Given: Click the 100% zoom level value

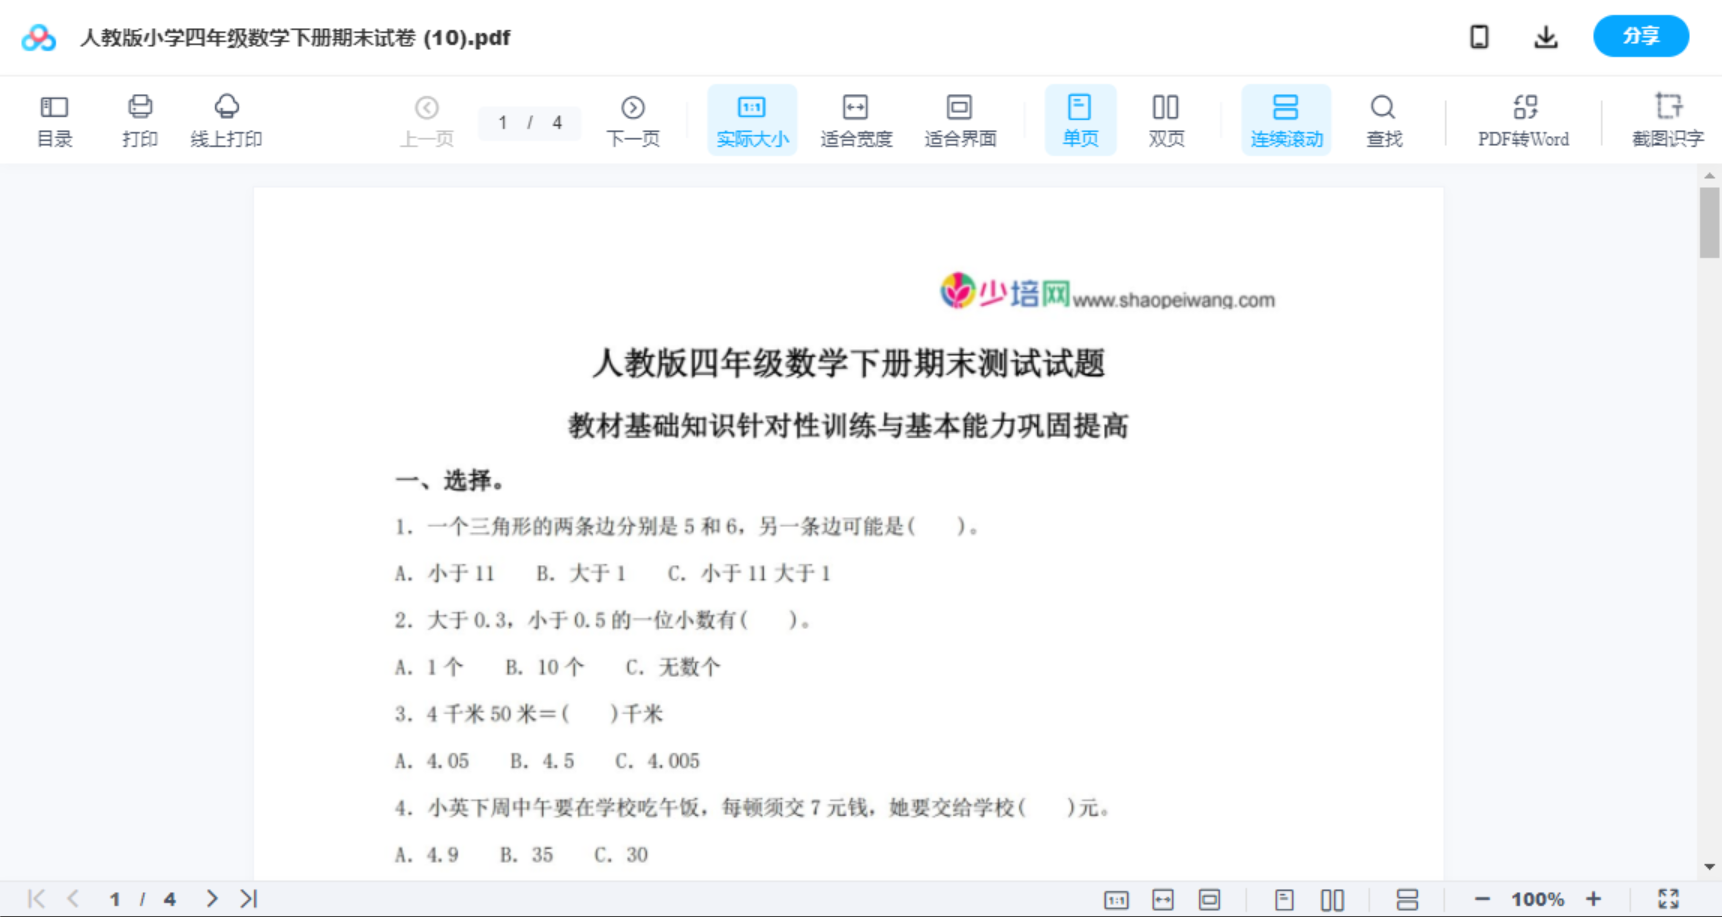Looking at the screenshot, I should [1537, 899].
